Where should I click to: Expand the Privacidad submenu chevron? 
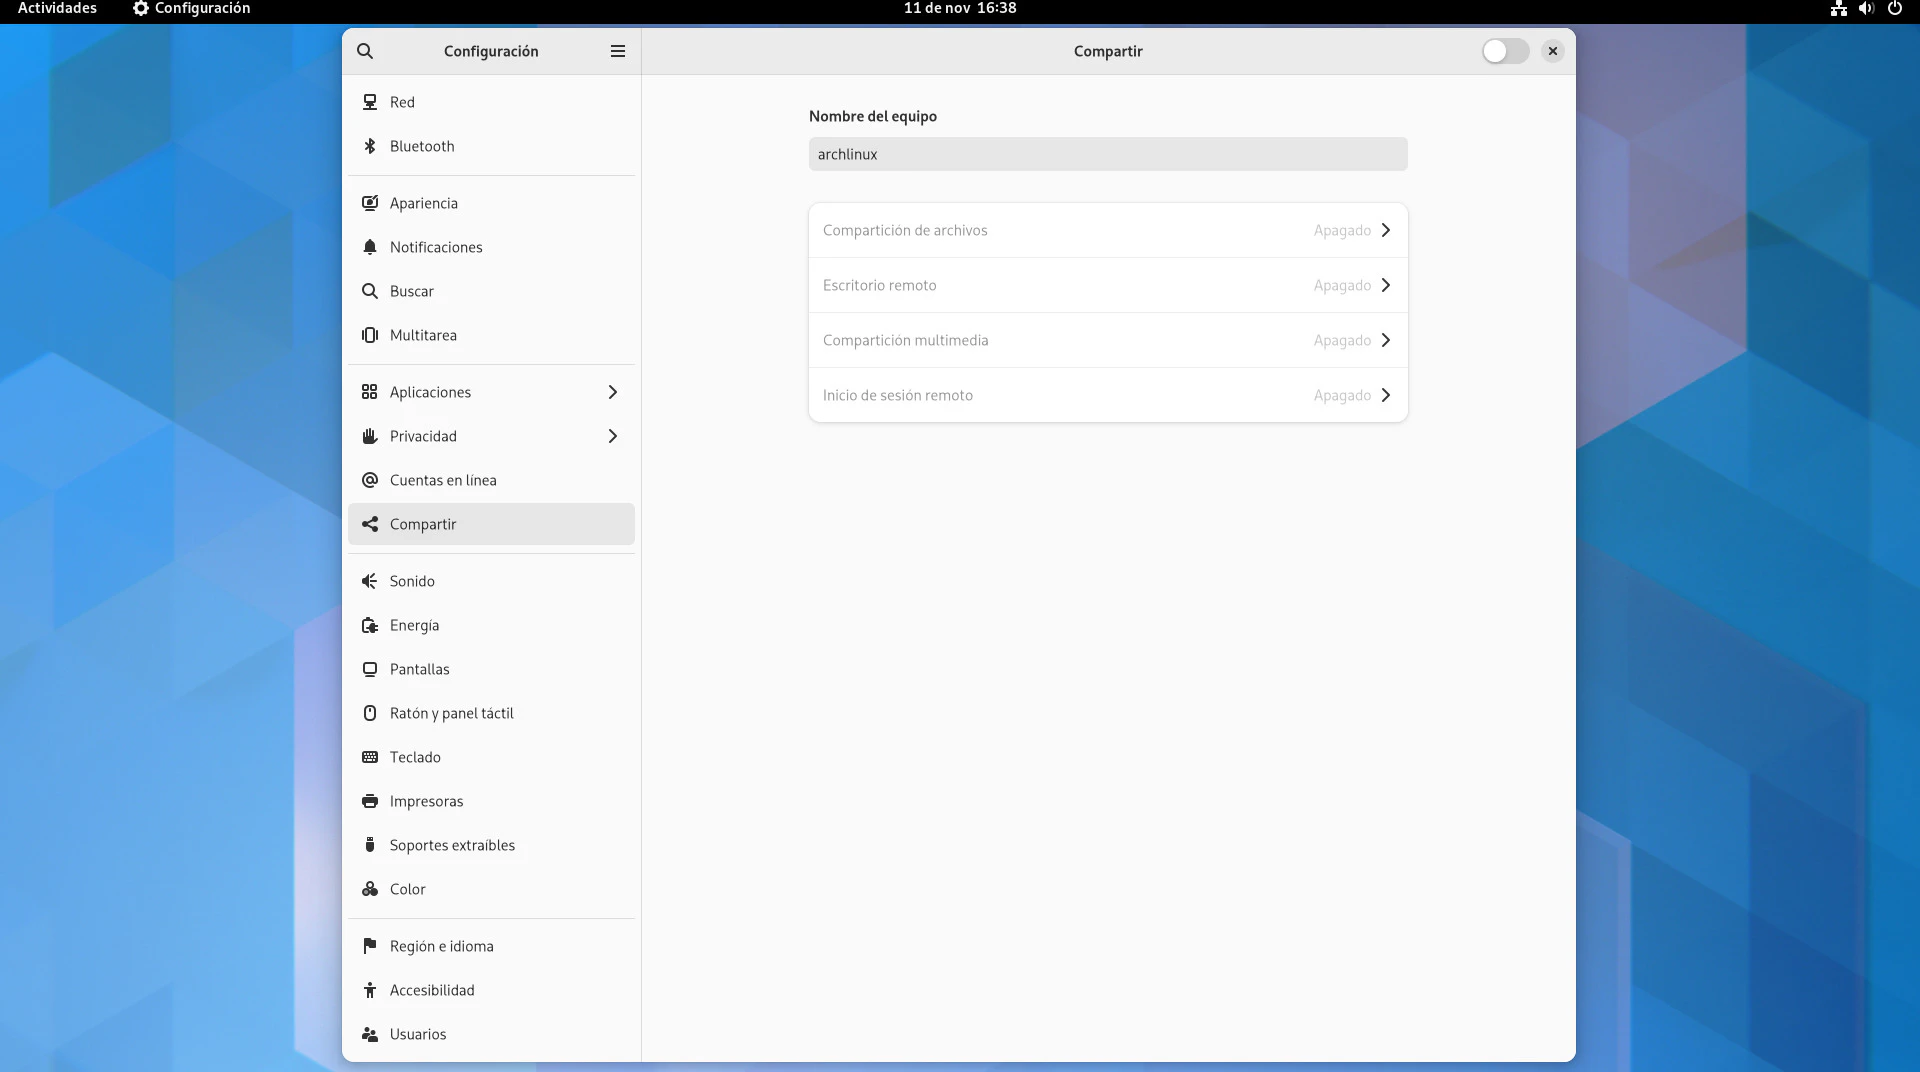click(x=613, y=436)
